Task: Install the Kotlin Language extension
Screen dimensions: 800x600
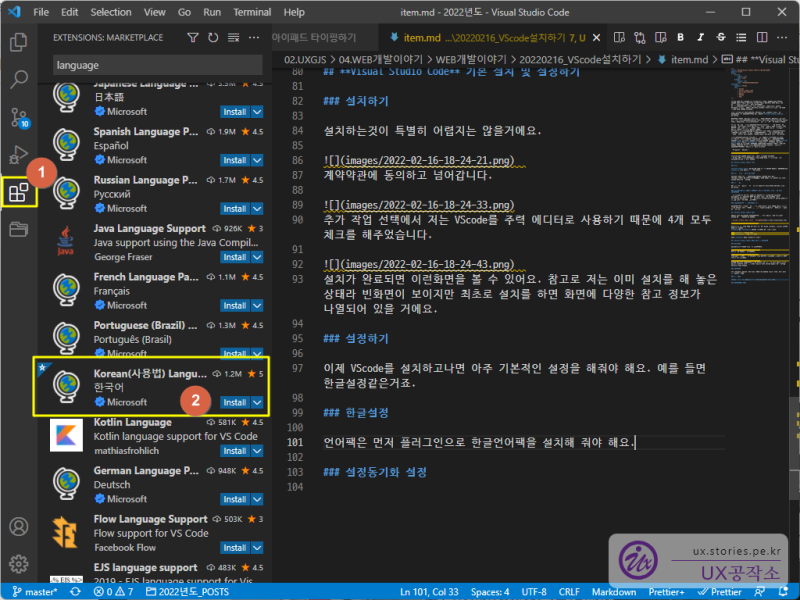Action: 235,451
